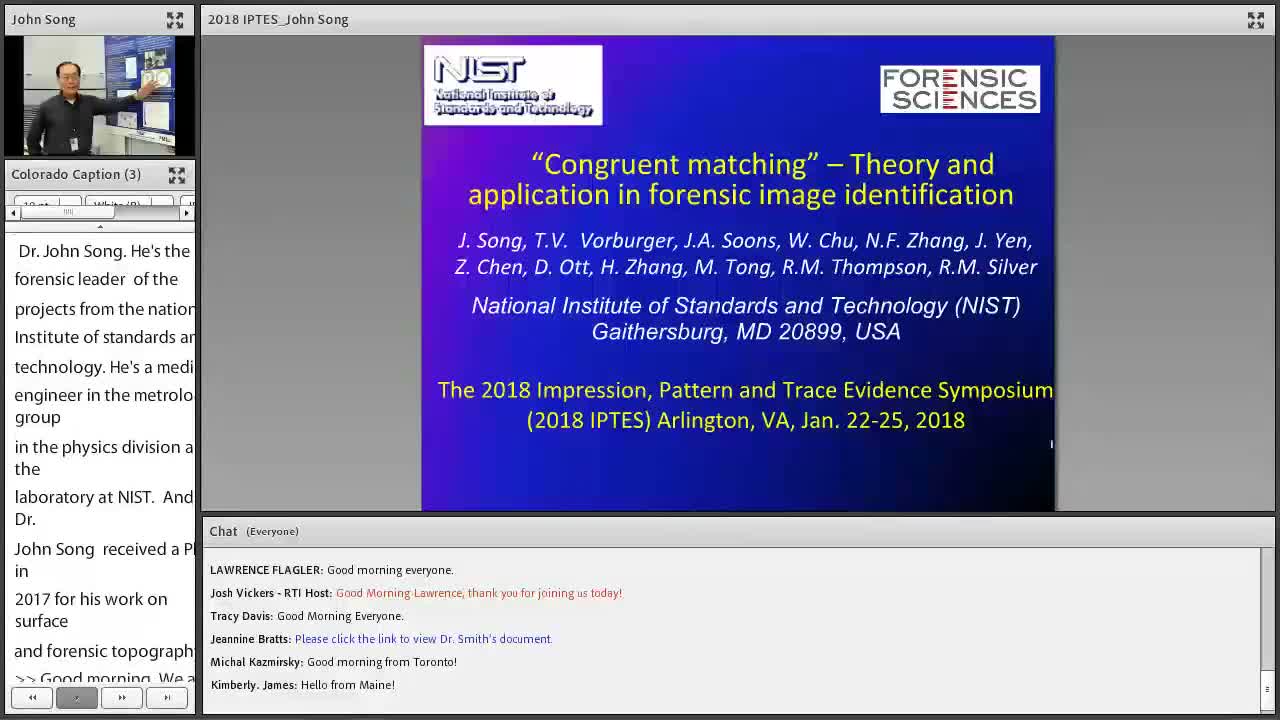The height and width of the screenshot is (720, 1280).
Task: Click the author line starting "J. Song, T.V. Vorburger"
Action: (x=745, y=241)
